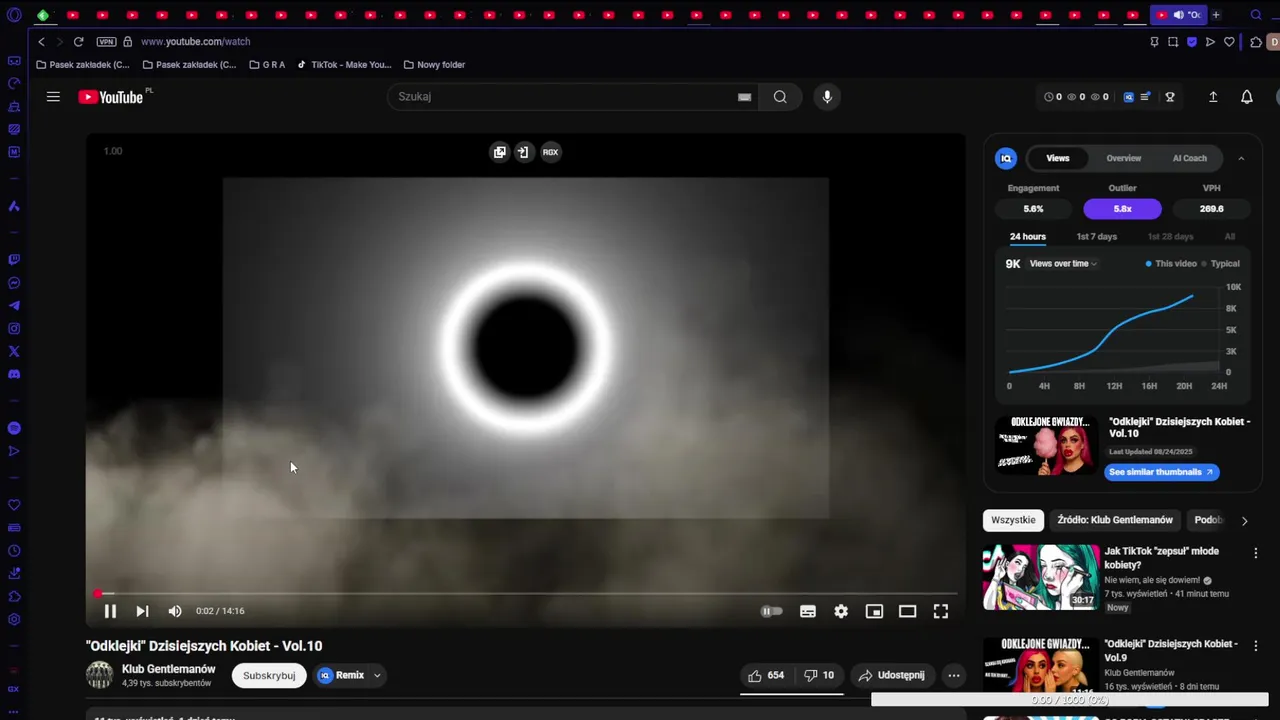The height and width of the screenshot is (720, 1280).
Task: Click the copy-frames icon above the video
Action: [x=499, y=152]
